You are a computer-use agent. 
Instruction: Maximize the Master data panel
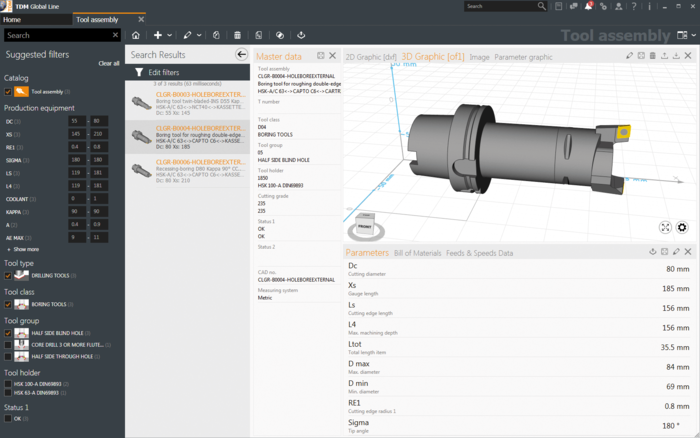pyautogui.click(x=321, y=56)
